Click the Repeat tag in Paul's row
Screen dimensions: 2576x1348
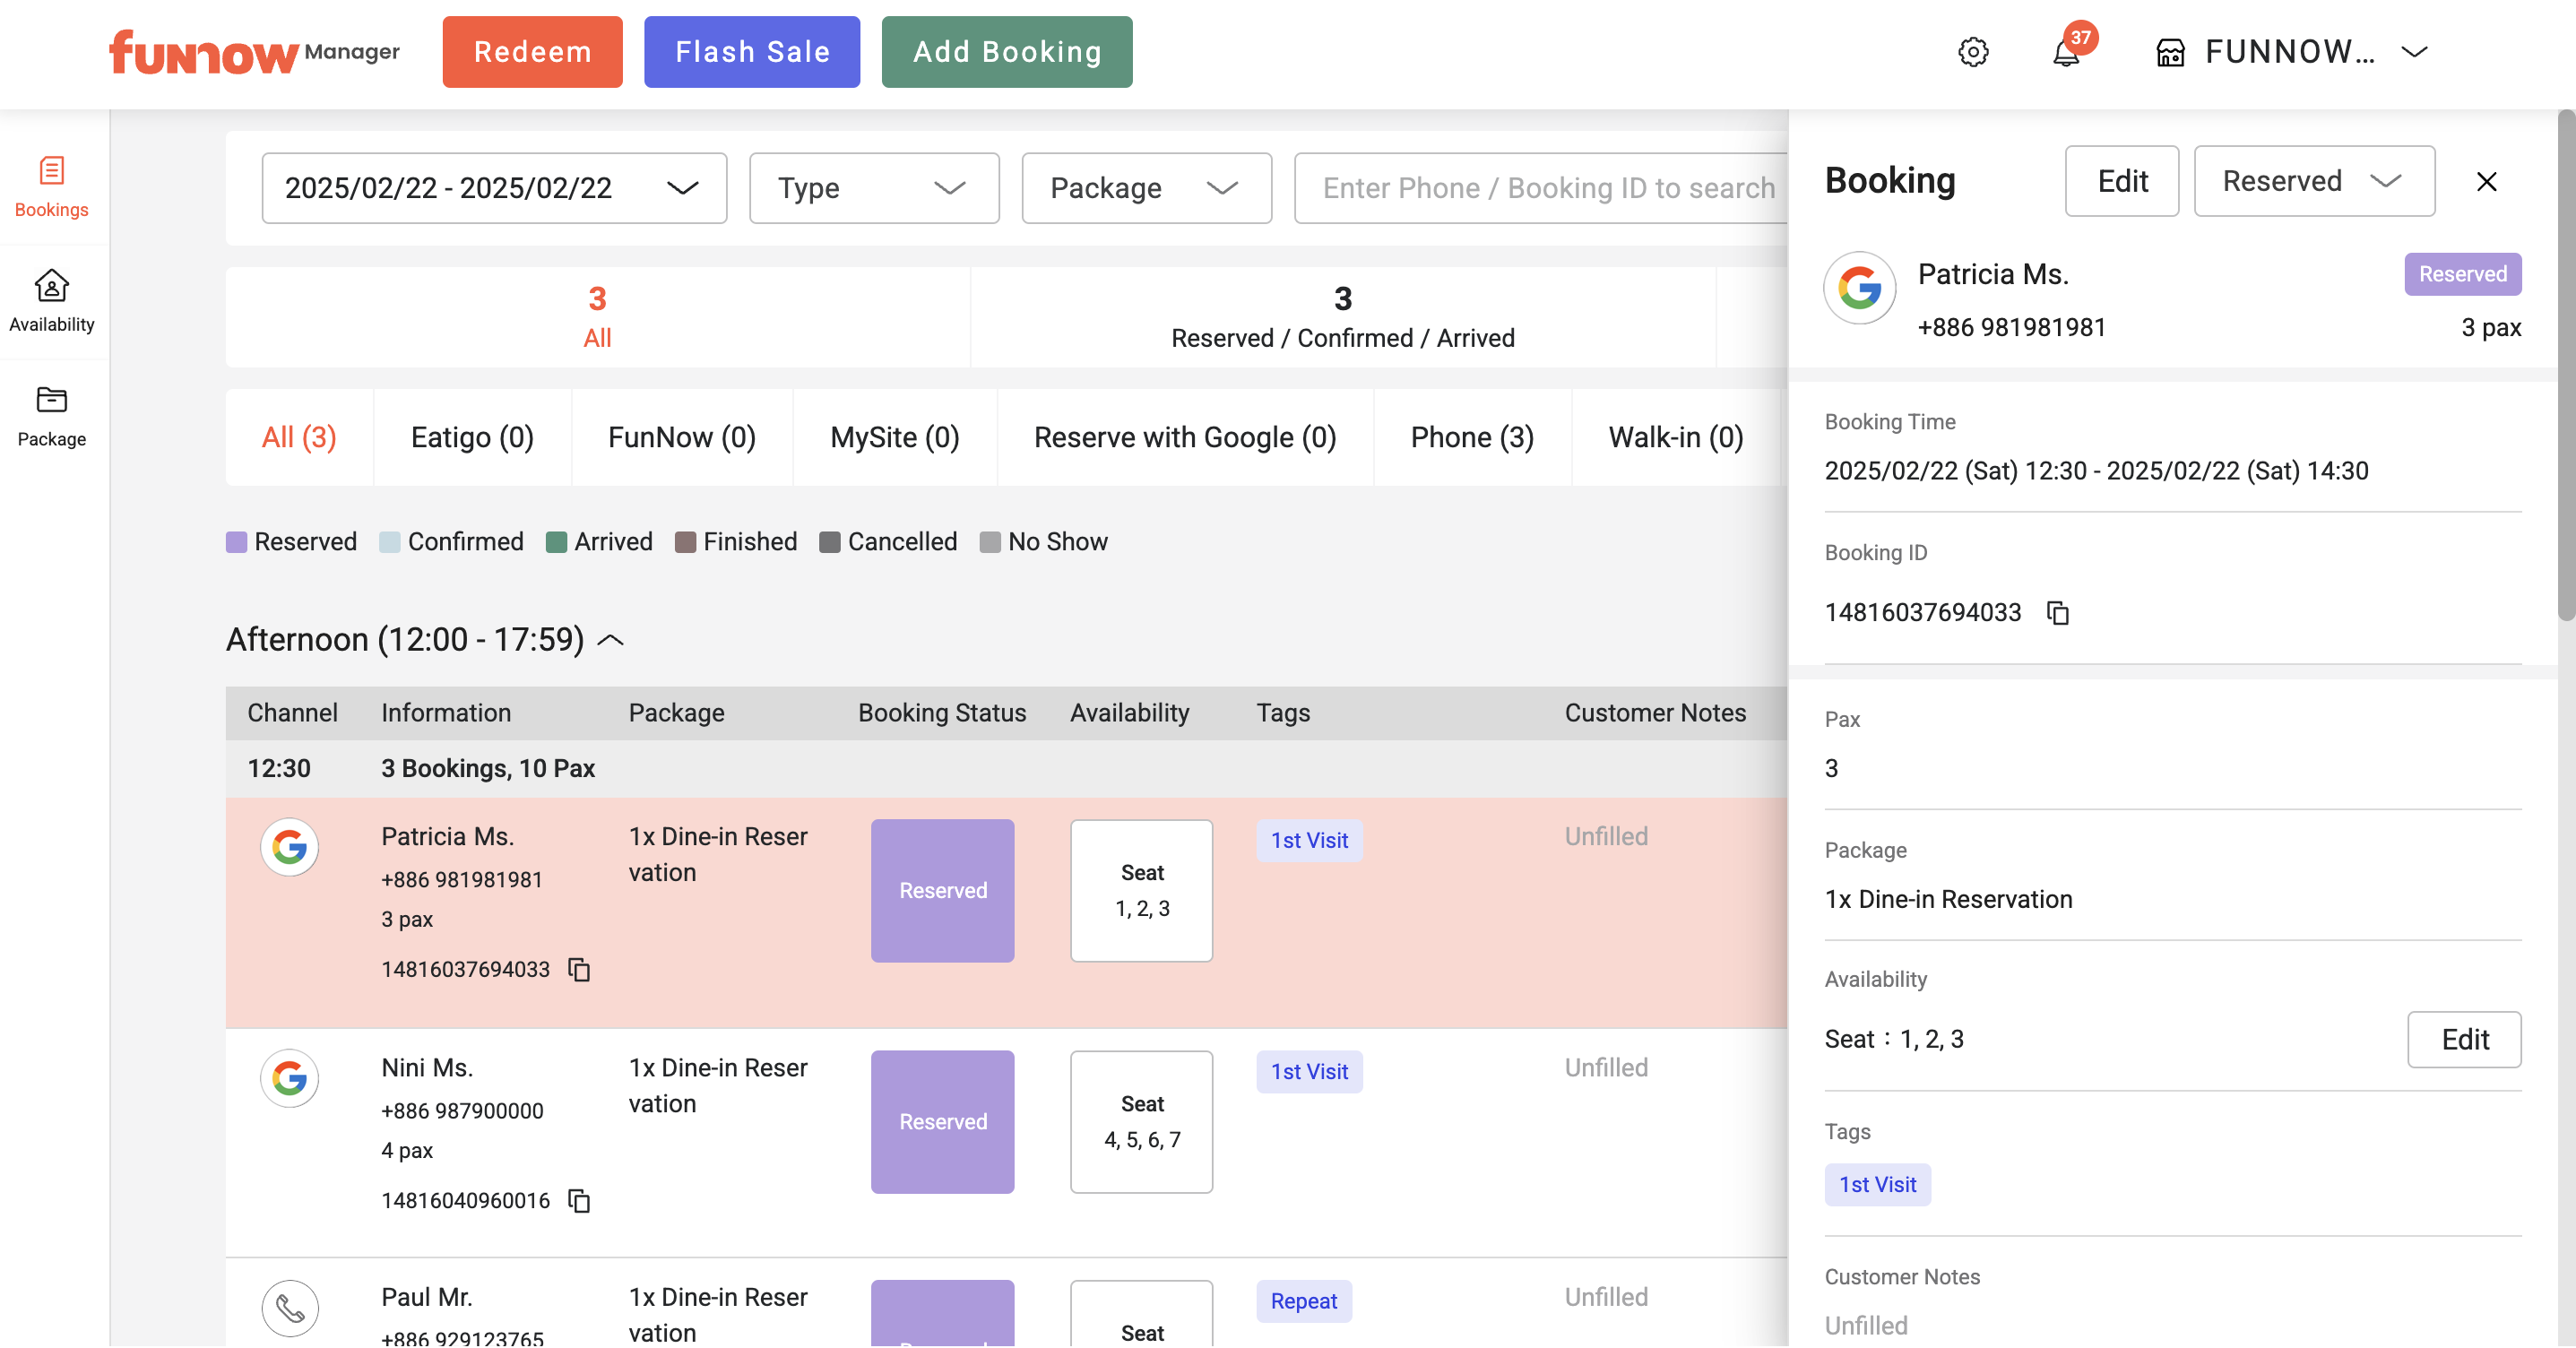coord(1304,1301)
